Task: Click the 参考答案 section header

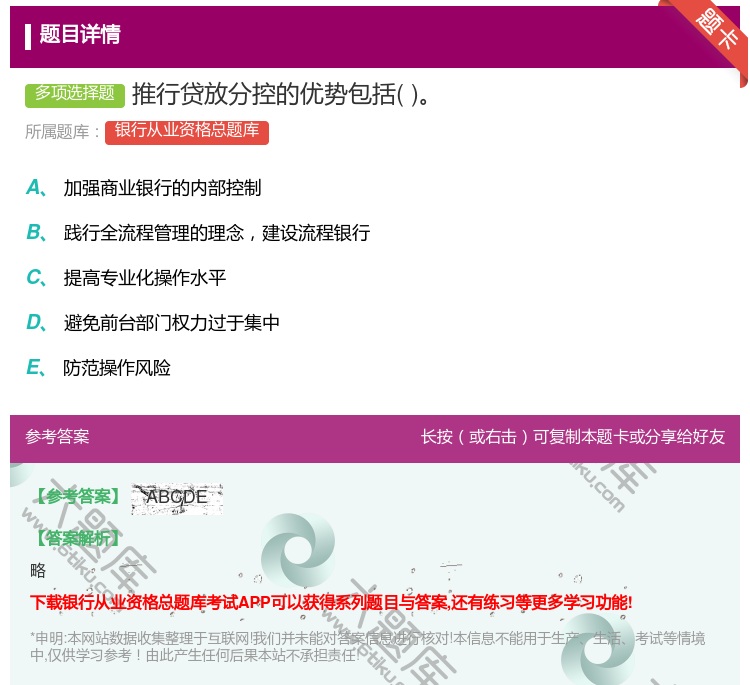Action: coord(57,437)
